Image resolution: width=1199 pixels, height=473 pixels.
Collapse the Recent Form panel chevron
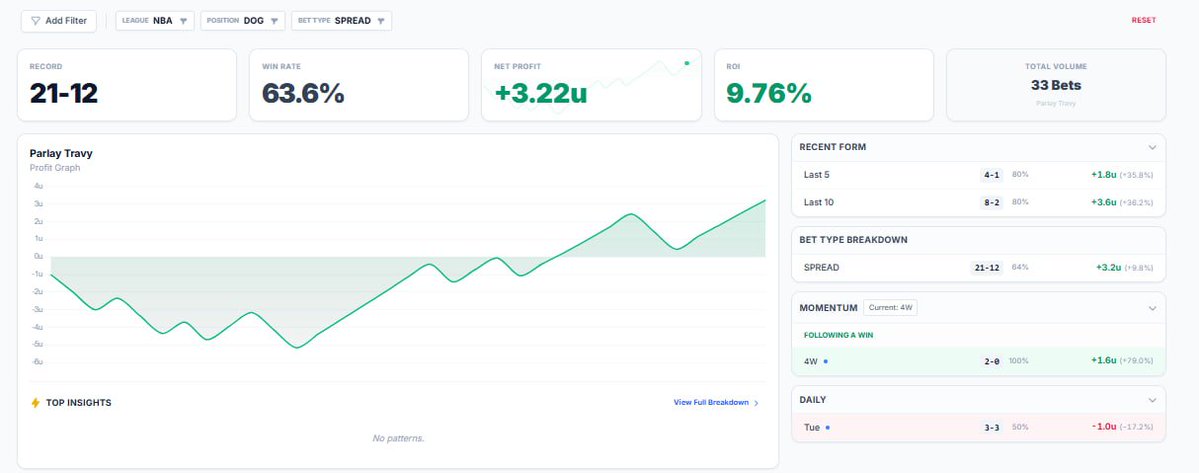click(1152, 147)
